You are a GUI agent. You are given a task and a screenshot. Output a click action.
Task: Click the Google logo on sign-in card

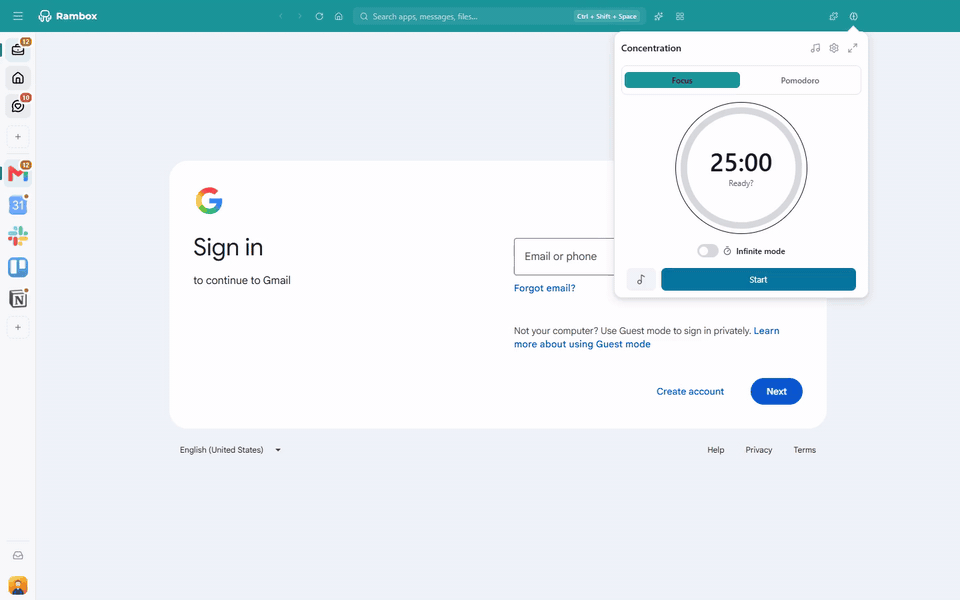(209, 200)
